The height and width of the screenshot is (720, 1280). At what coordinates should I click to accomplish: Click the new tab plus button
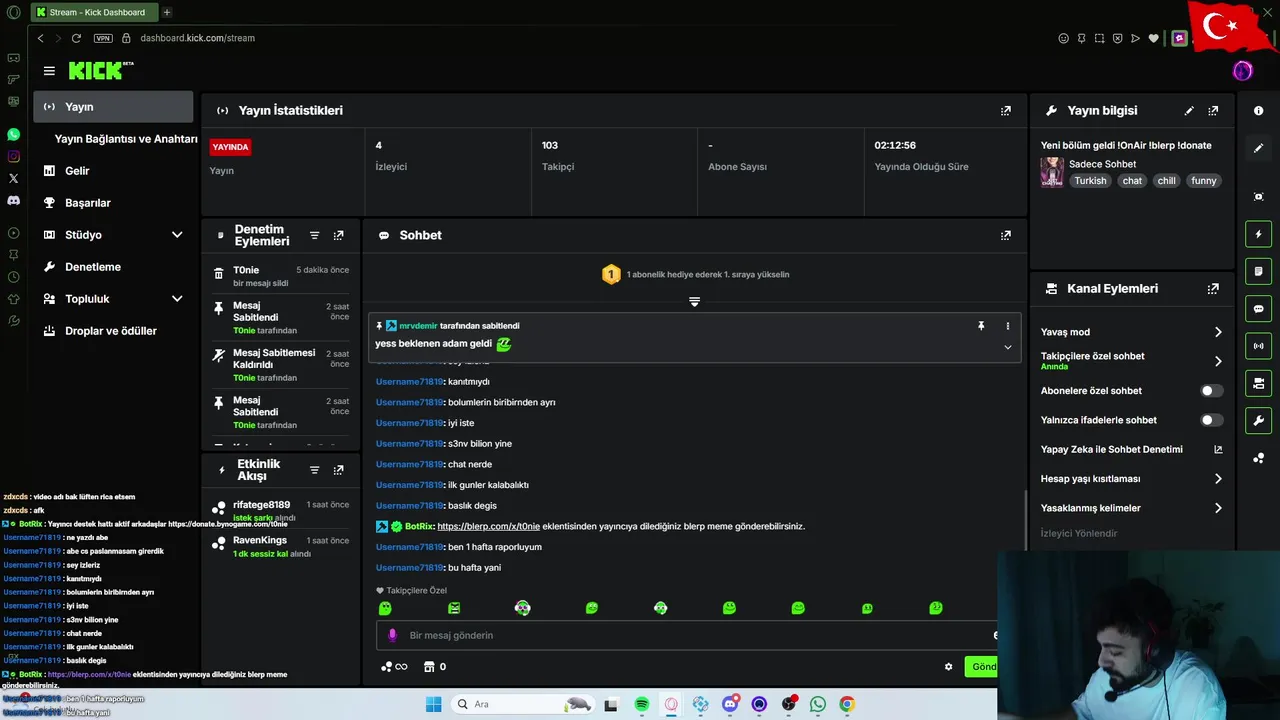click(167, 12)
